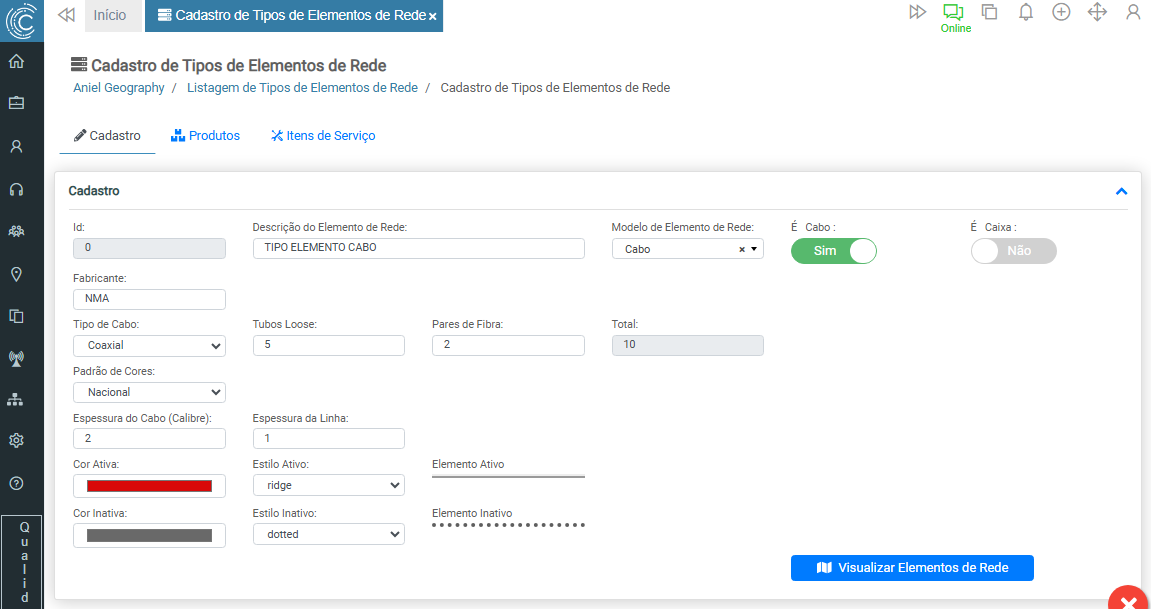1153x609 pixels.
Task: Switch to the Produtos tab
Action: (x=206, y=136)
